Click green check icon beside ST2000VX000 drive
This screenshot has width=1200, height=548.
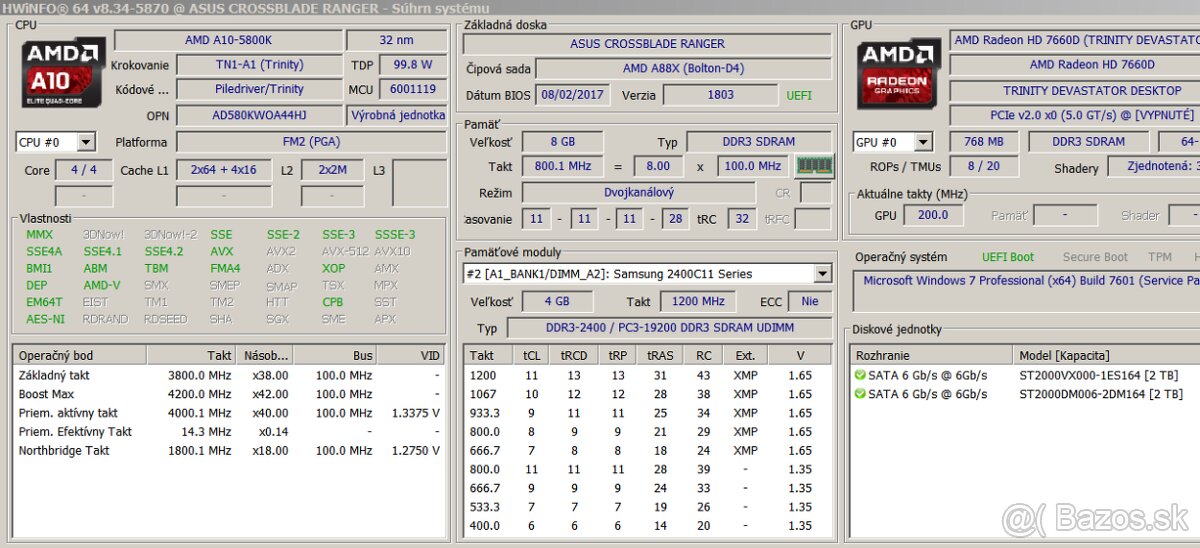pyautogui.click(x=860, y=375)
